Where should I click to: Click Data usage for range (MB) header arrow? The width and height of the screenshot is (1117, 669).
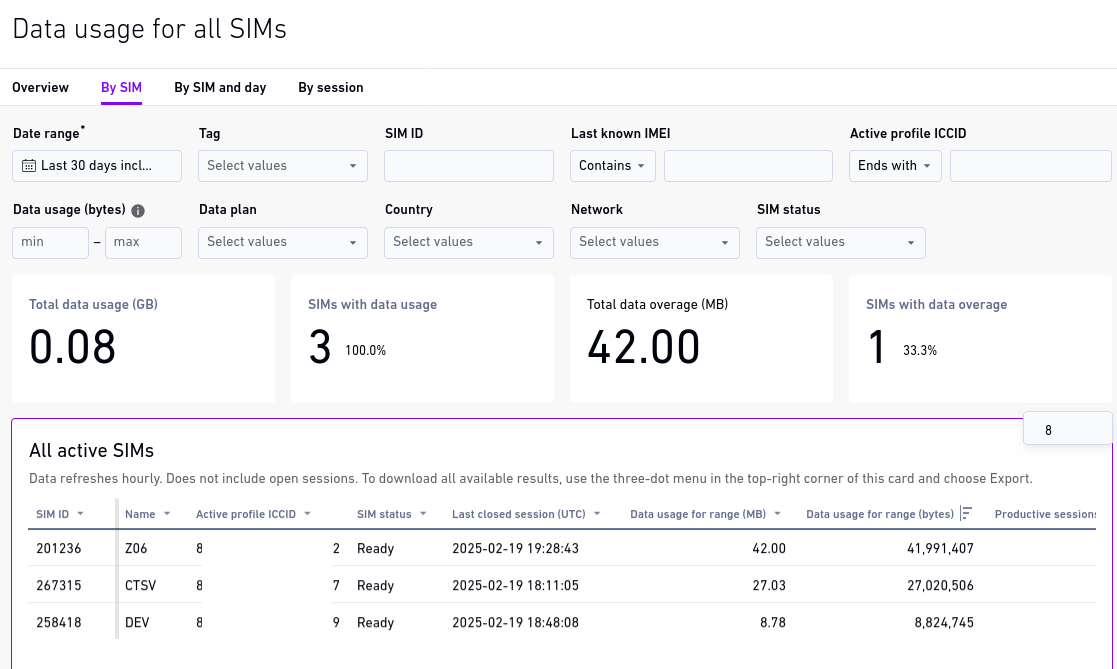pos(777,514)
